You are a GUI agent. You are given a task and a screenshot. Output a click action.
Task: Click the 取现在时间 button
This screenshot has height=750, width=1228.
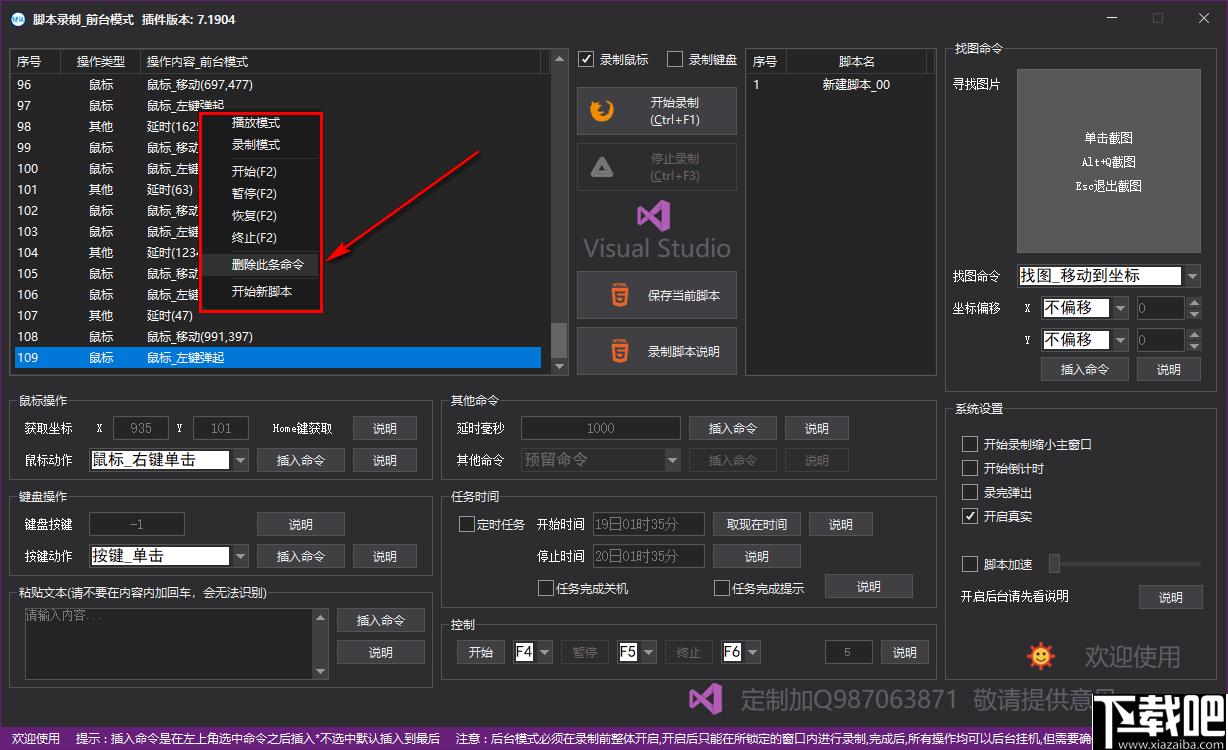(757, 524)
